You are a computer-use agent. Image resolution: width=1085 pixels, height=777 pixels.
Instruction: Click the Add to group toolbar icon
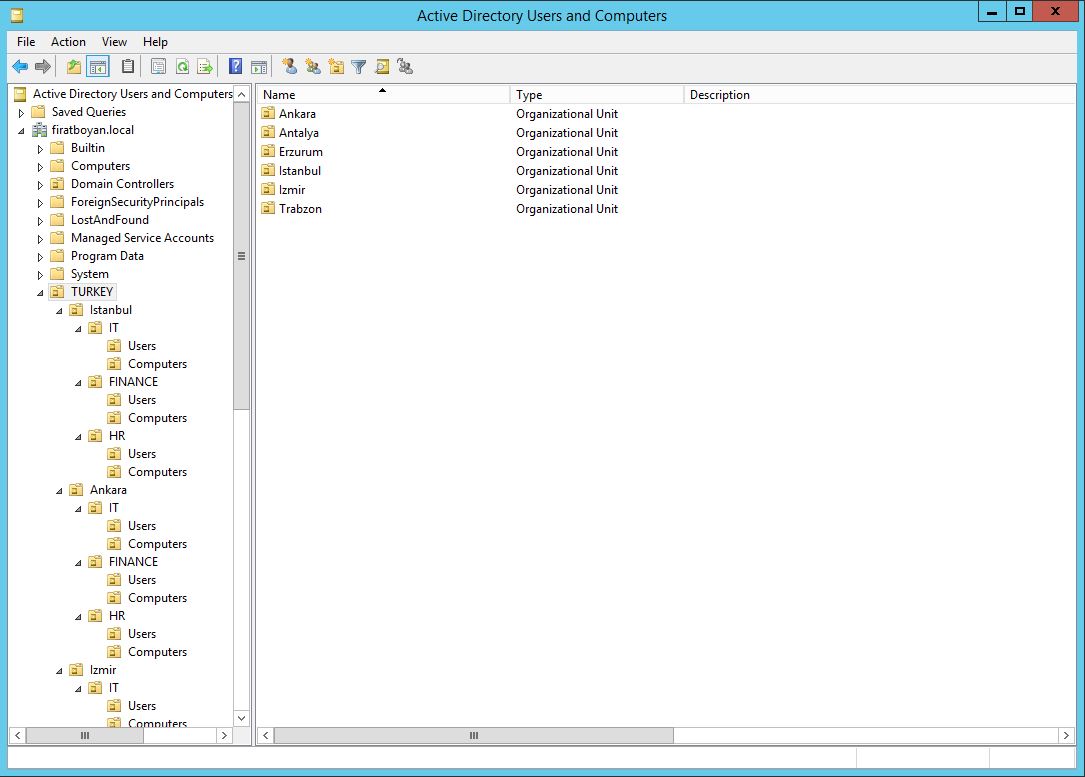pos(405,66)
